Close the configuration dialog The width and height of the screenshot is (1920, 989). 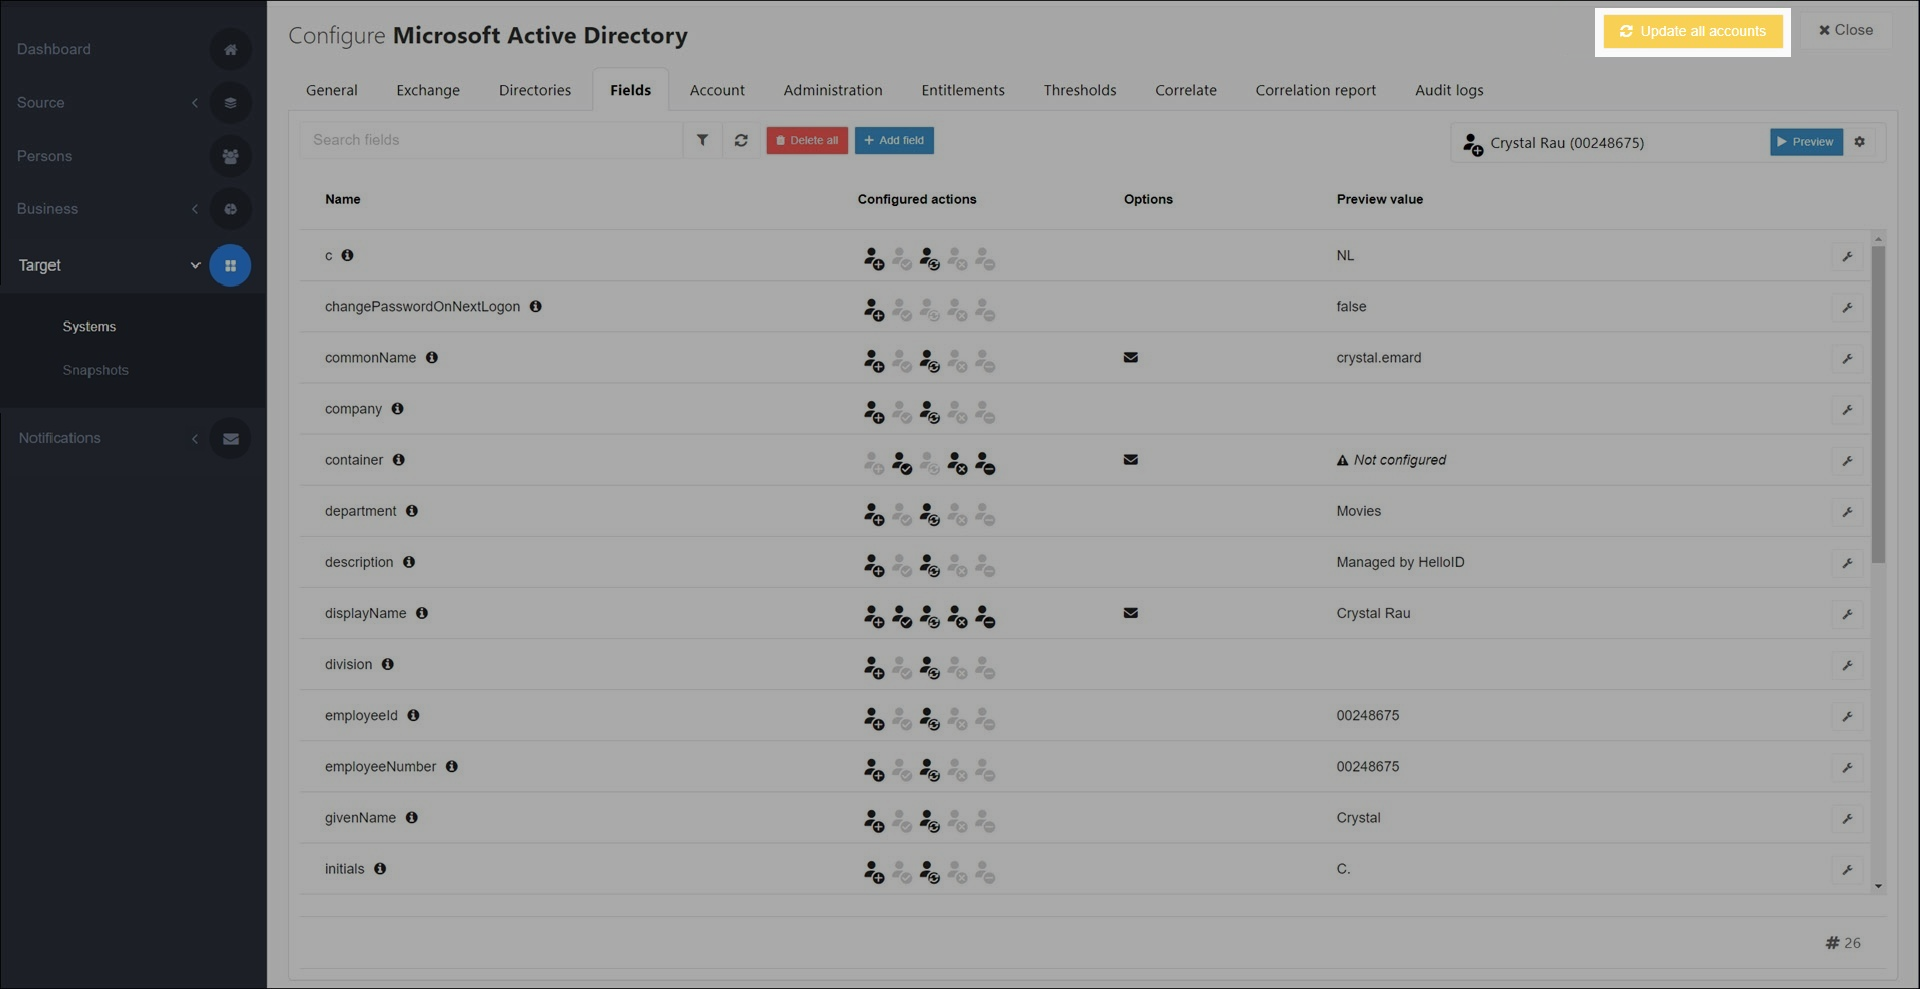(1846, 30)
